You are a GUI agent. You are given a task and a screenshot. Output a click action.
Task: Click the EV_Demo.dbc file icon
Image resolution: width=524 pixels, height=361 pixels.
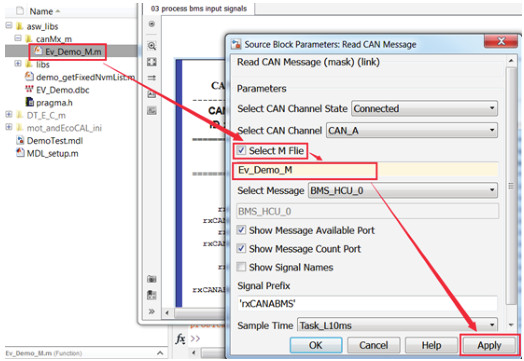click(29, 89)
